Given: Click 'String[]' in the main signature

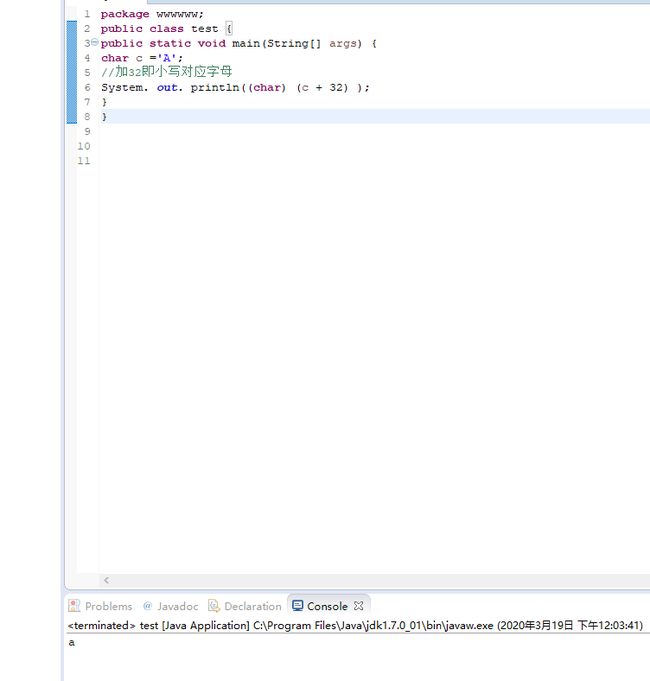Looking at the screenshot, I should point(294,43).
